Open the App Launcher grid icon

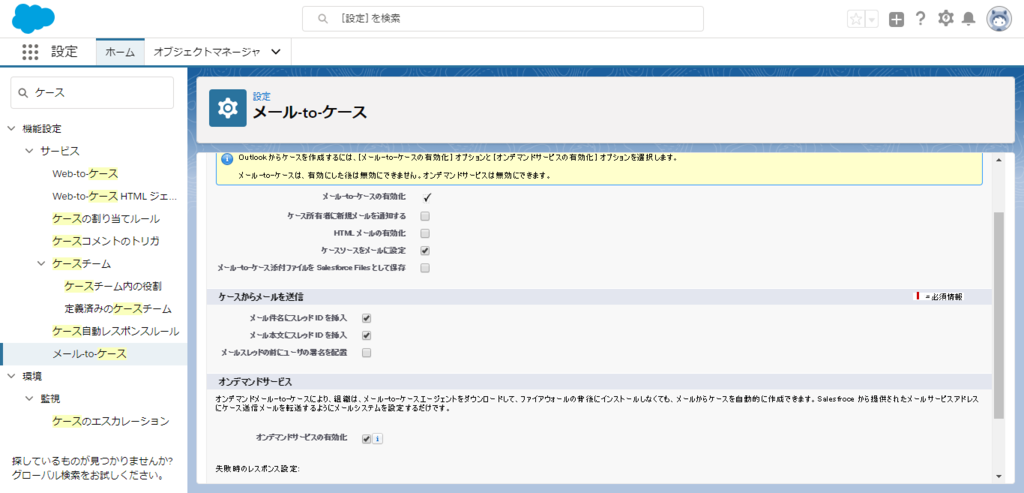point(30,52)
